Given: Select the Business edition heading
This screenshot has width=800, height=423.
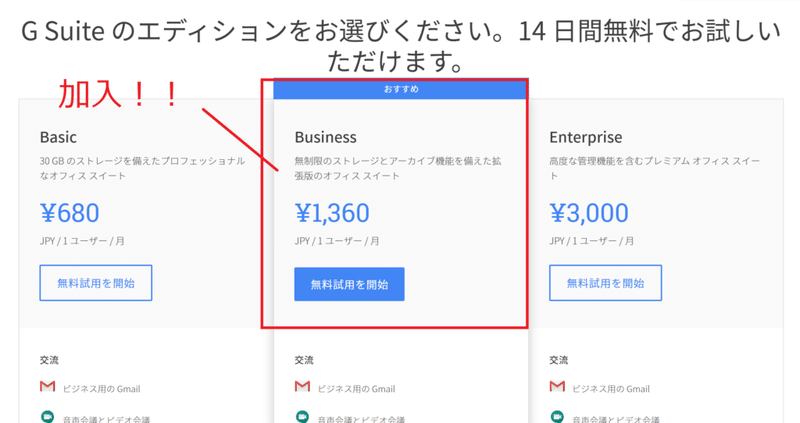Looking at the screenshot, I should tap(325, 137).
